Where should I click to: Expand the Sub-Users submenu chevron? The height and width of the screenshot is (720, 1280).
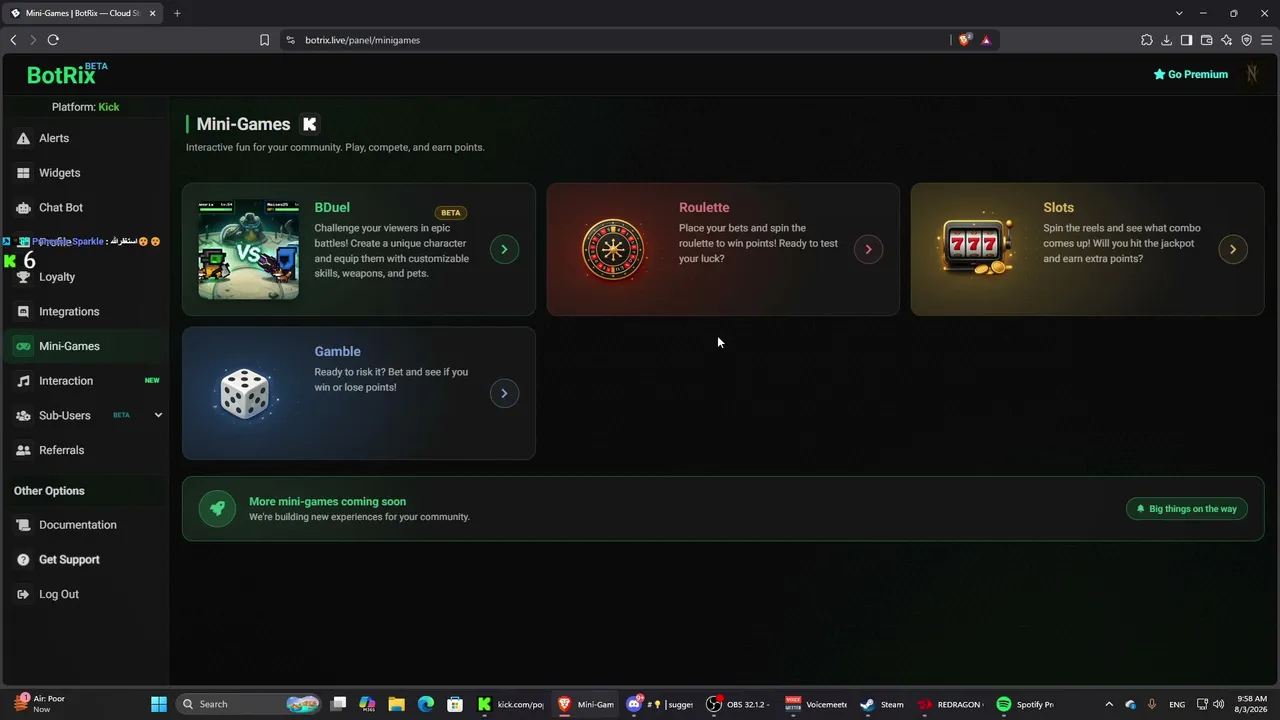pyautogui.click(x=158, y=415)
